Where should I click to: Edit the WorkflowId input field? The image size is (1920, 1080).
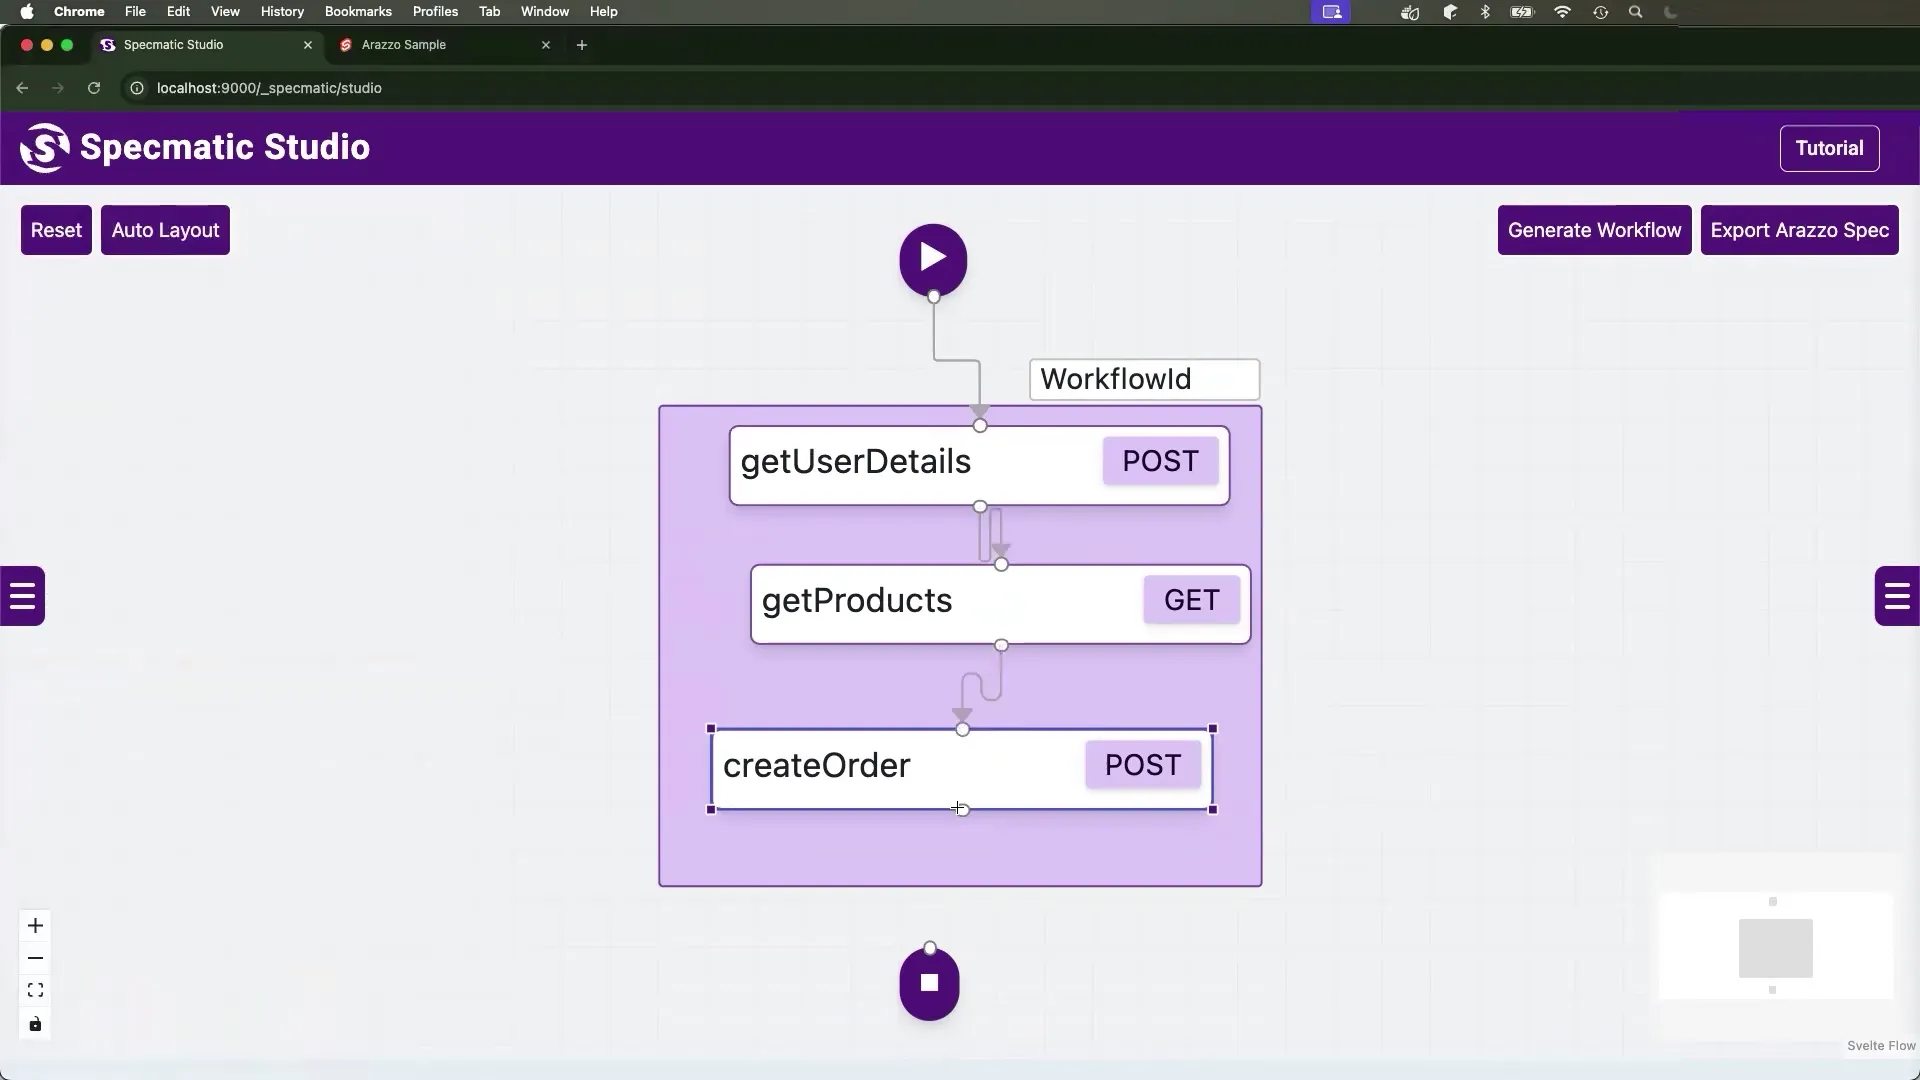pos(1144,379)
